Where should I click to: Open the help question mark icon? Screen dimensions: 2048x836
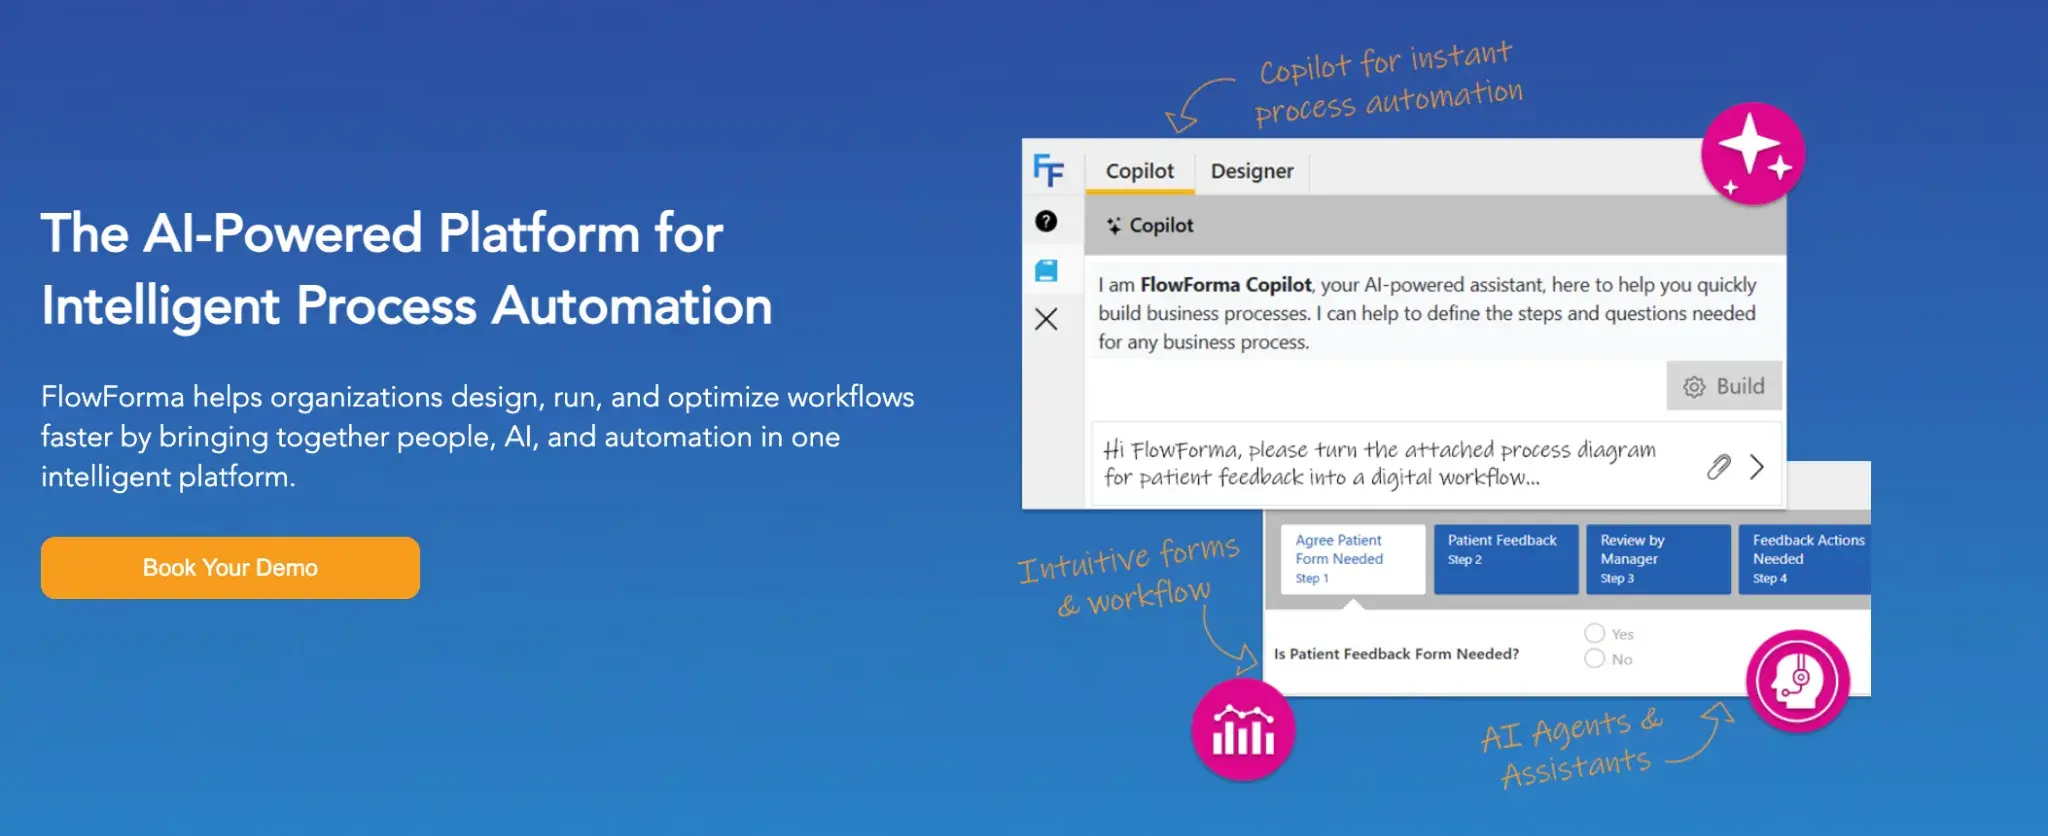click(1046, 221)
